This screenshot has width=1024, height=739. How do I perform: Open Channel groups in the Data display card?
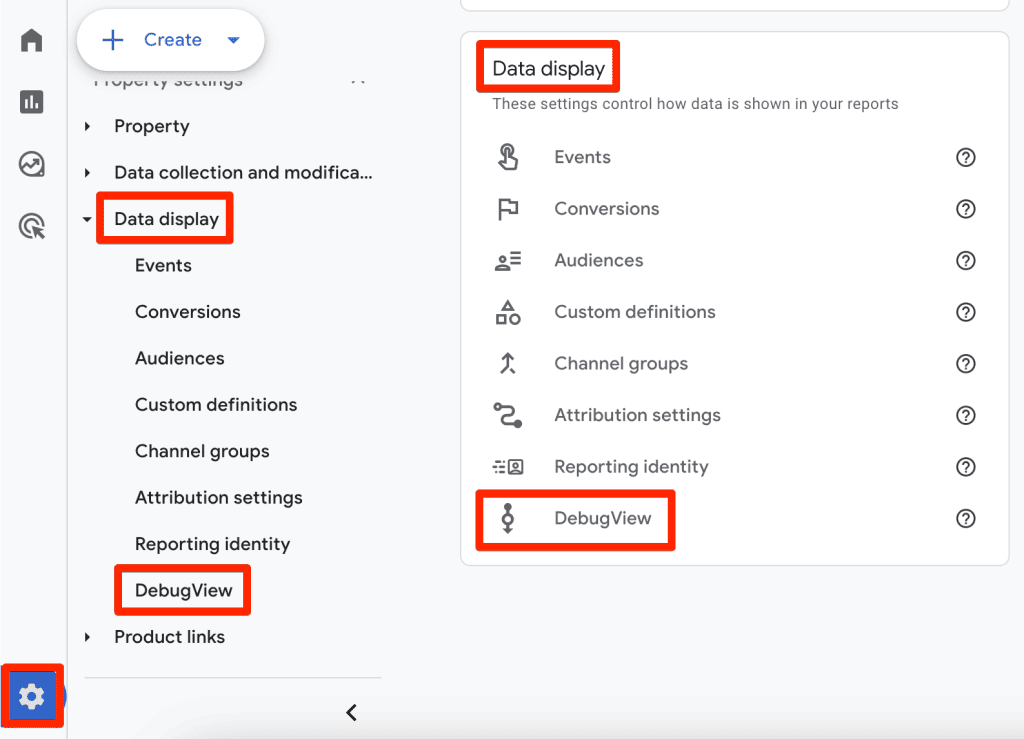[x=620, y=364]
